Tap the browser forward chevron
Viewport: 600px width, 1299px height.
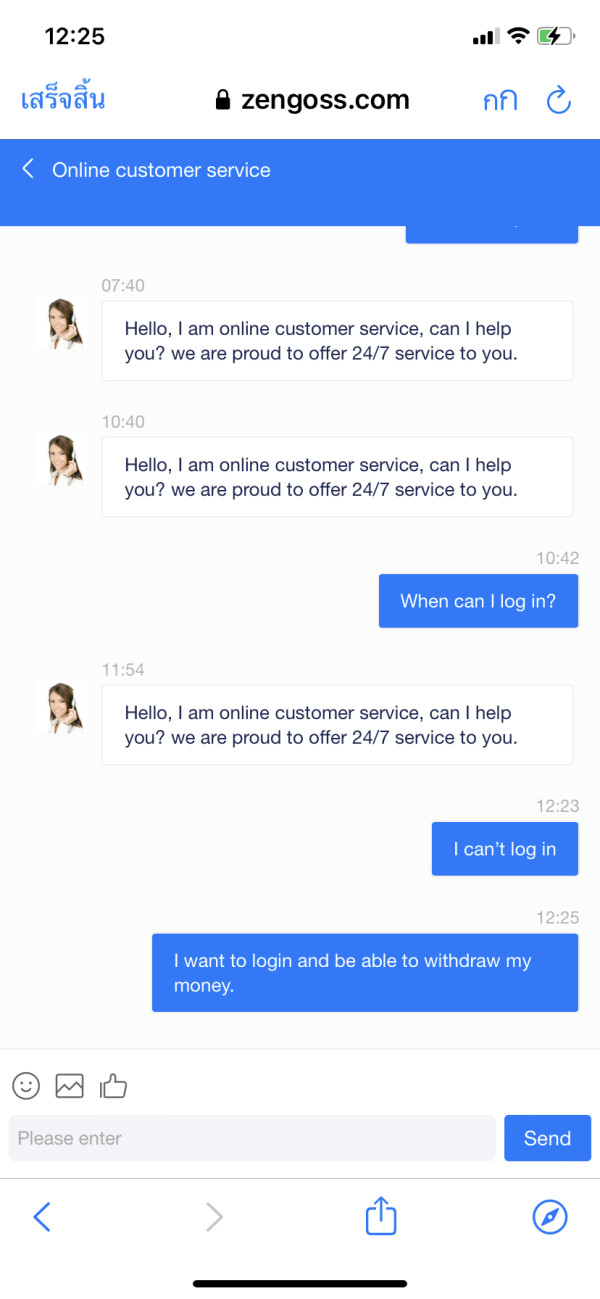click(x=214, y=1217)
